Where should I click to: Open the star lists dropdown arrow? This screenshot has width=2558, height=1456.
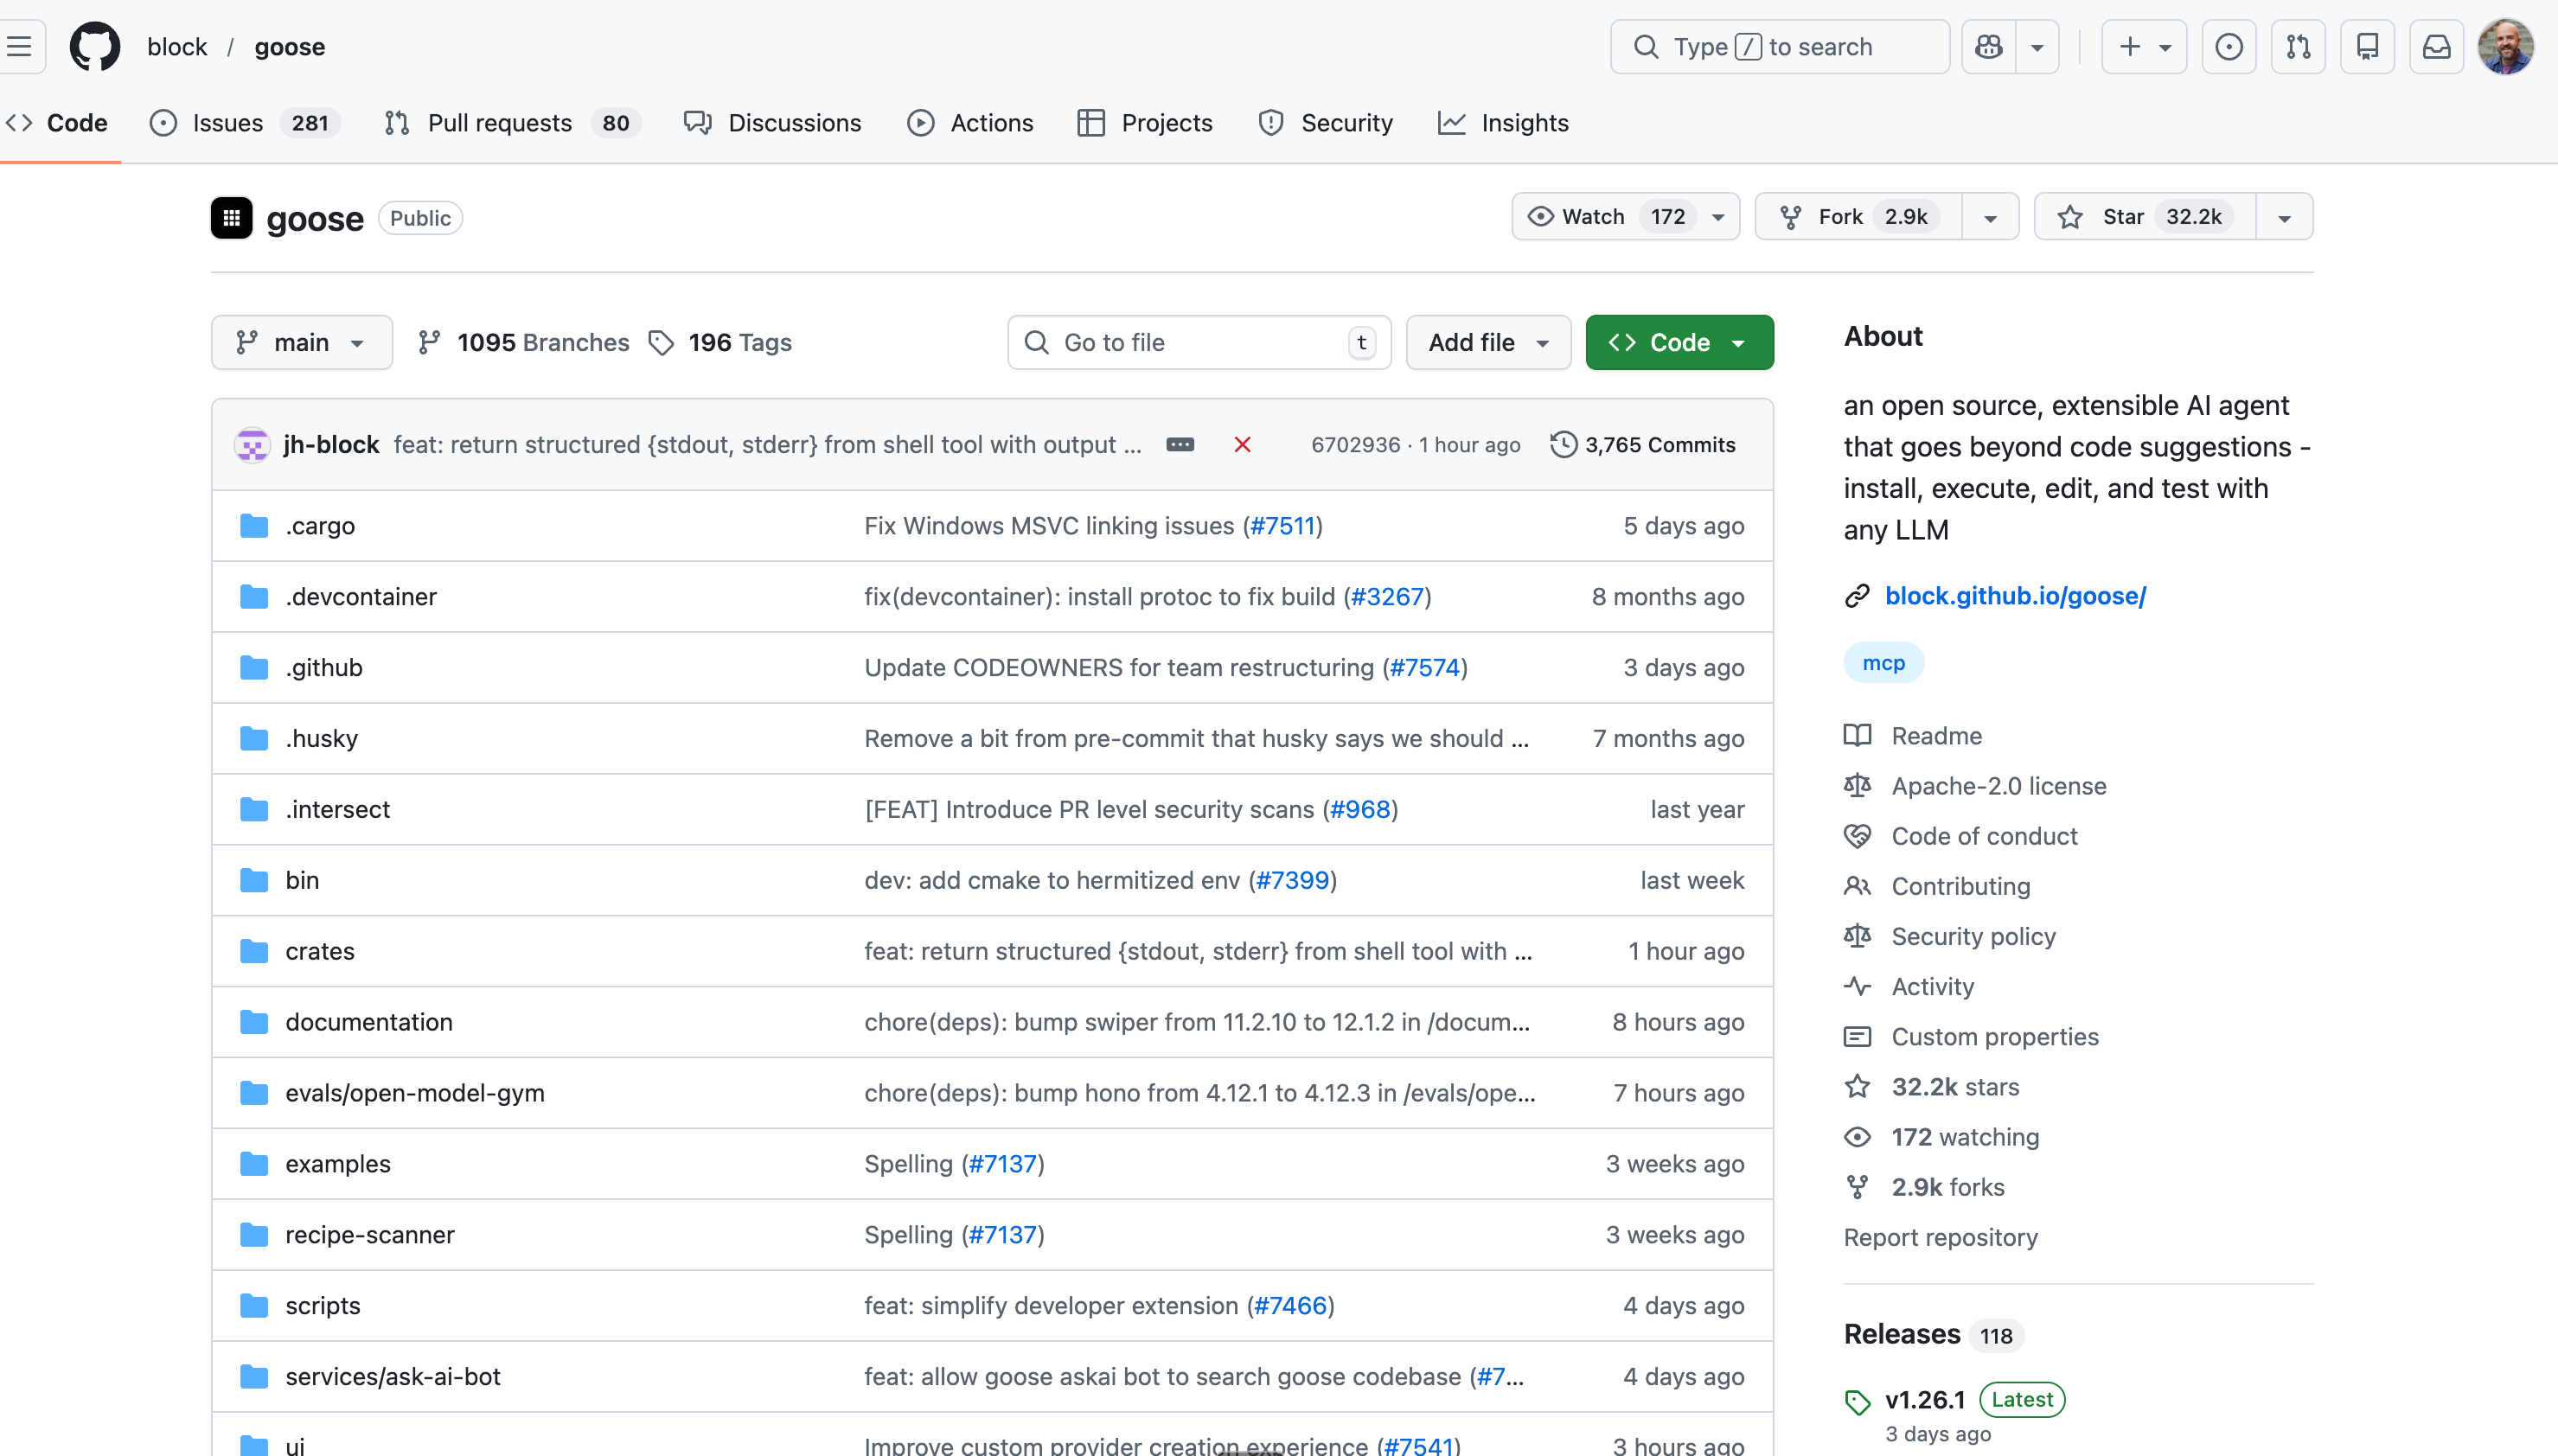tap(2284, 217)
